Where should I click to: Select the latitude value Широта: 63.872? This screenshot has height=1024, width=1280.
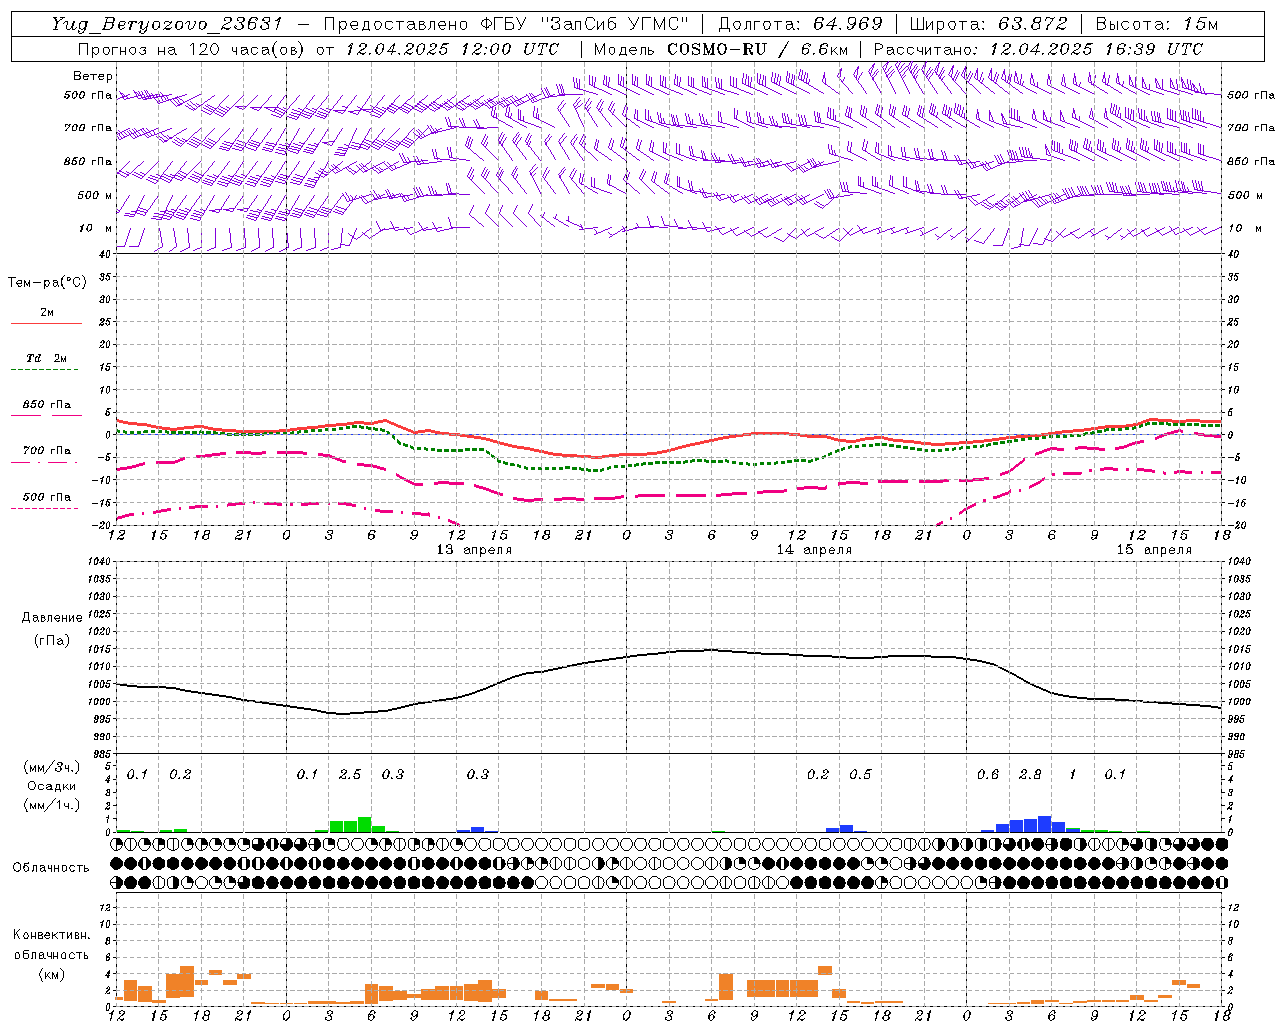(x=989, y=24)
